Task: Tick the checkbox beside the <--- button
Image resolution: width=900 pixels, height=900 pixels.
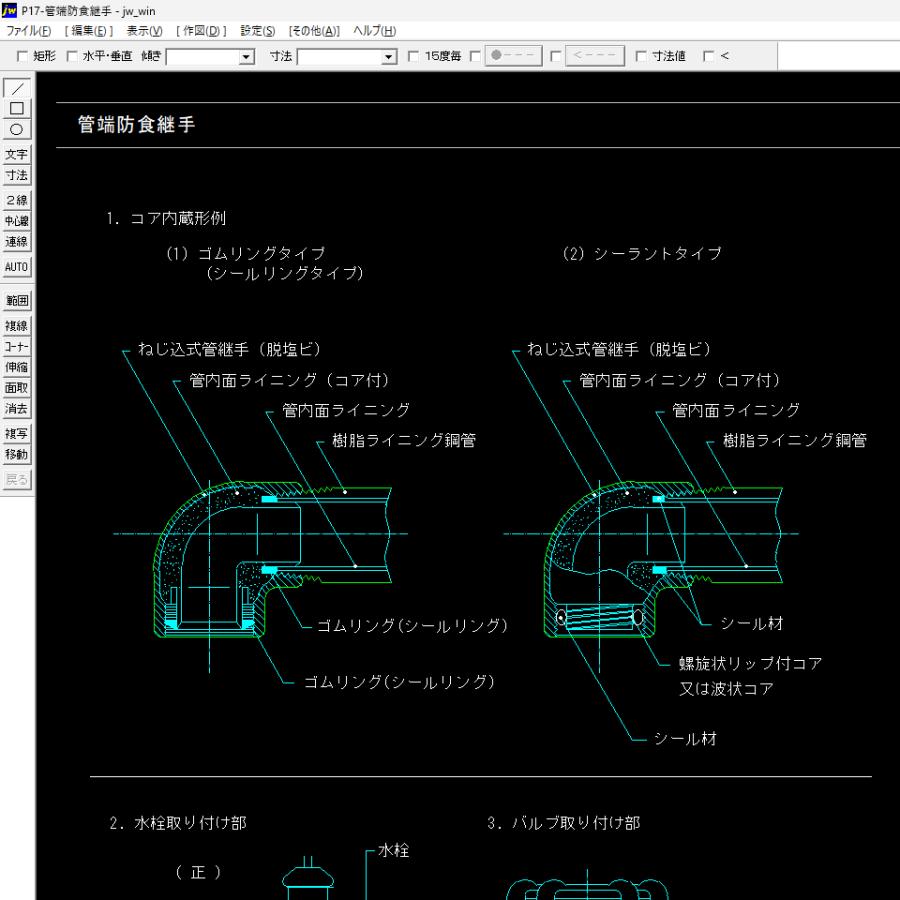Action: pyautogui.click(x=555, y=56)
